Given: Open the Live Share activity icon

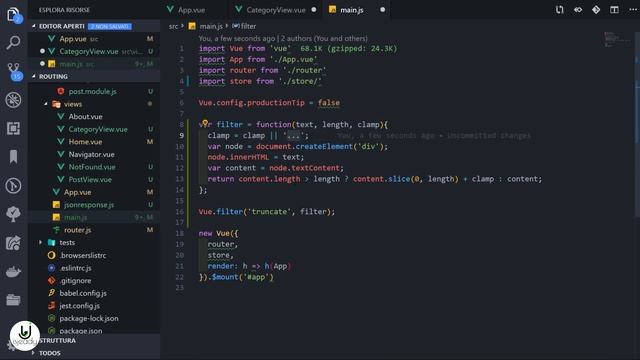Looking at the screenshot, I should 13,243.
